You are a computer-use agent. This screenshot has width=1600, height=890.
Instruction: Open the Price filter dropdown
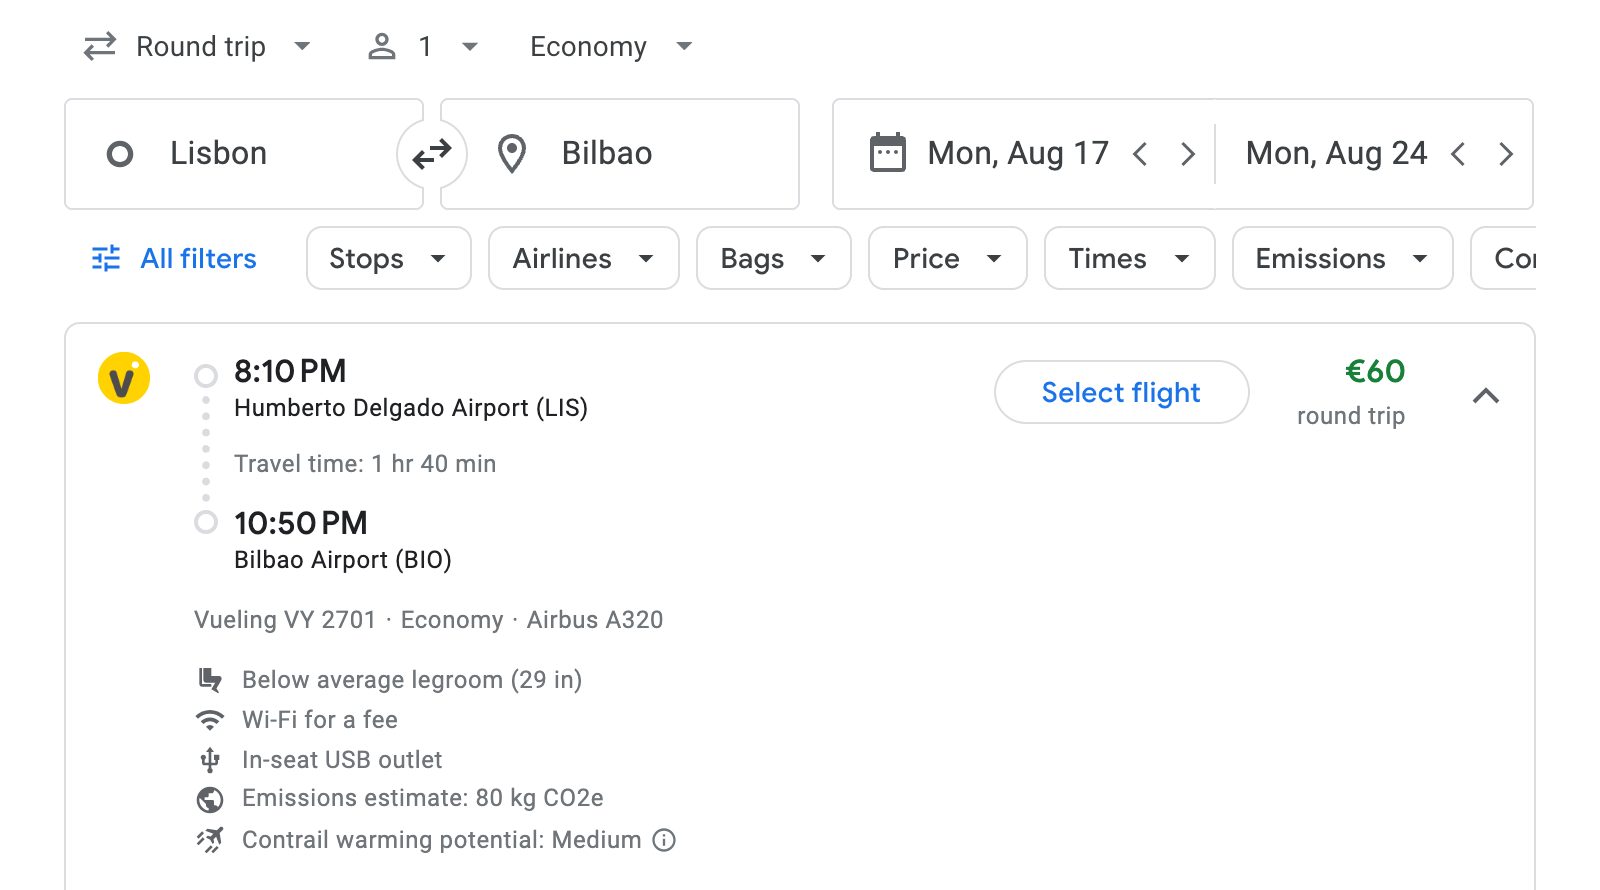click(x=946, y=258)
